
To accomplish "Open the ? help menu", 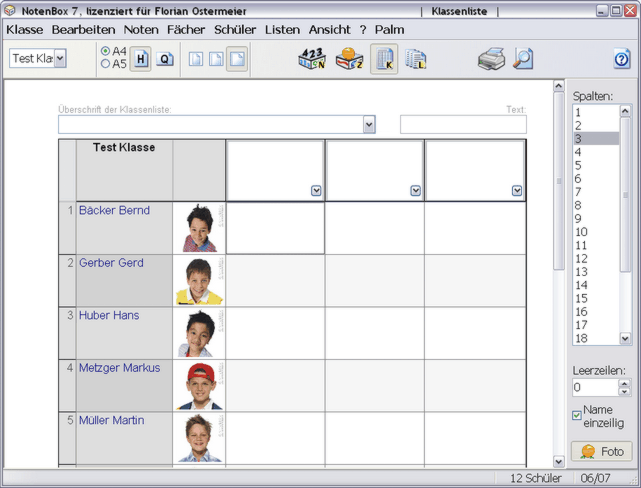I will pyautogui.click(x=363, y=30).
